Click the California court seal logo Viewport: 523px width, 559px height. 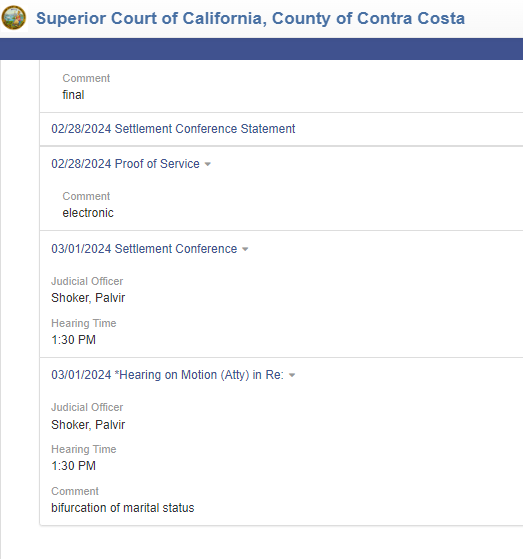point(14,17)
